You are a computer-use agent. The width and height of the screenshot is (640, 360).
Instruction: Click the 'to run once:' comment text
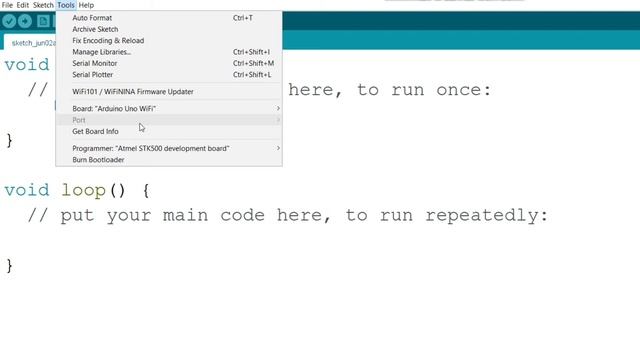[x=424, y=90]
